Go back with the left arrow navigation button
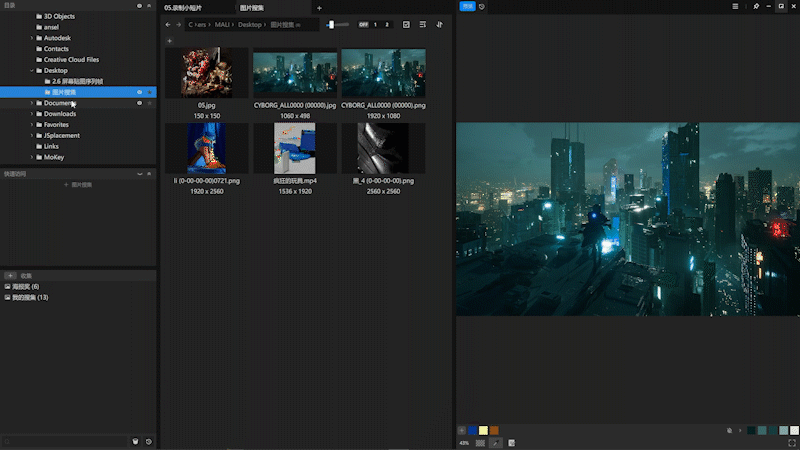Image resolution: width=800 pixels, height=450 pixels. pos(168,24)
